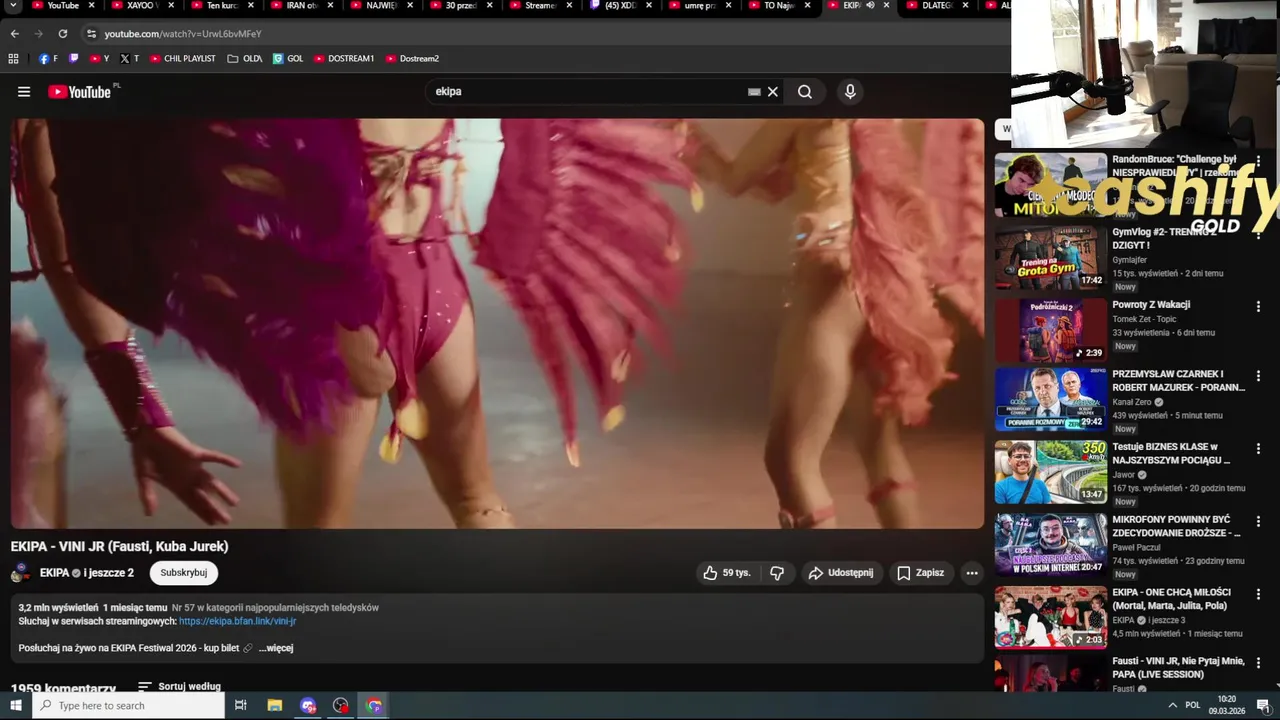Open options for the EKIPA - ONE CHCĄ MIŁOŚCI video
The image size is (1280, 720).
[1258, 594]
